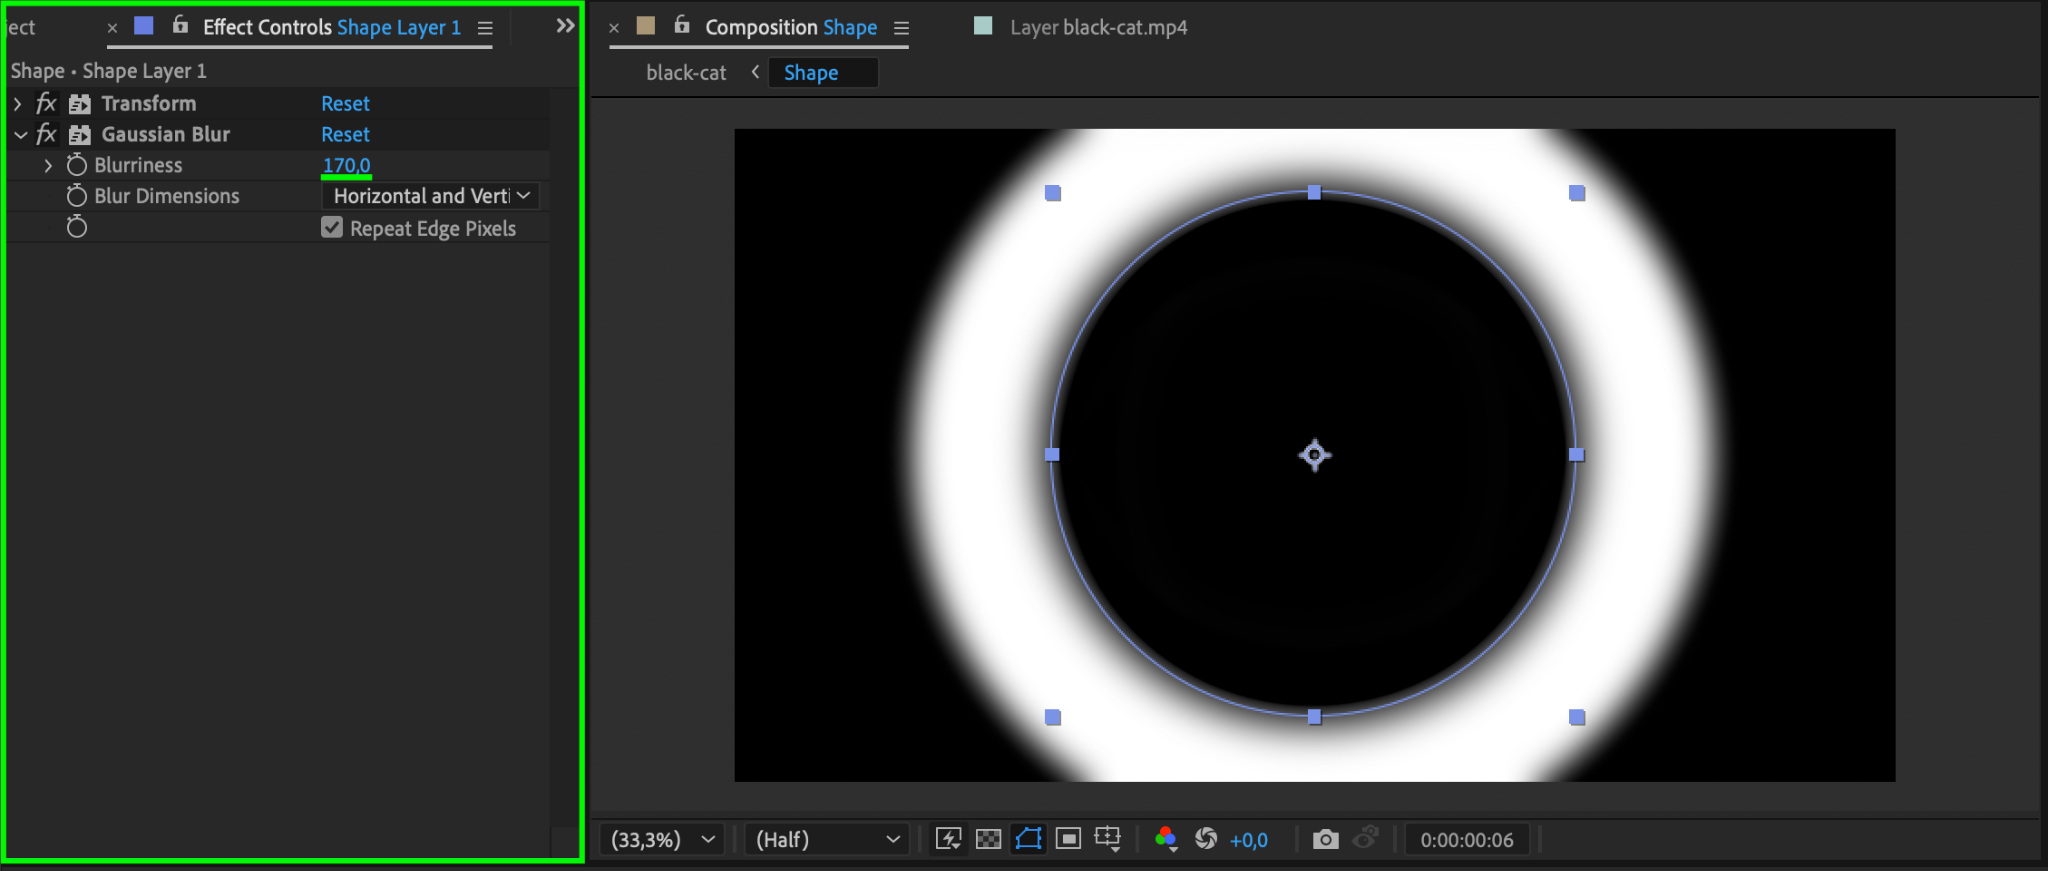The width and height of the screenshot is (2048, 871).
Task: Click the Fast Previews lightning icon
Action: (948, 839)
